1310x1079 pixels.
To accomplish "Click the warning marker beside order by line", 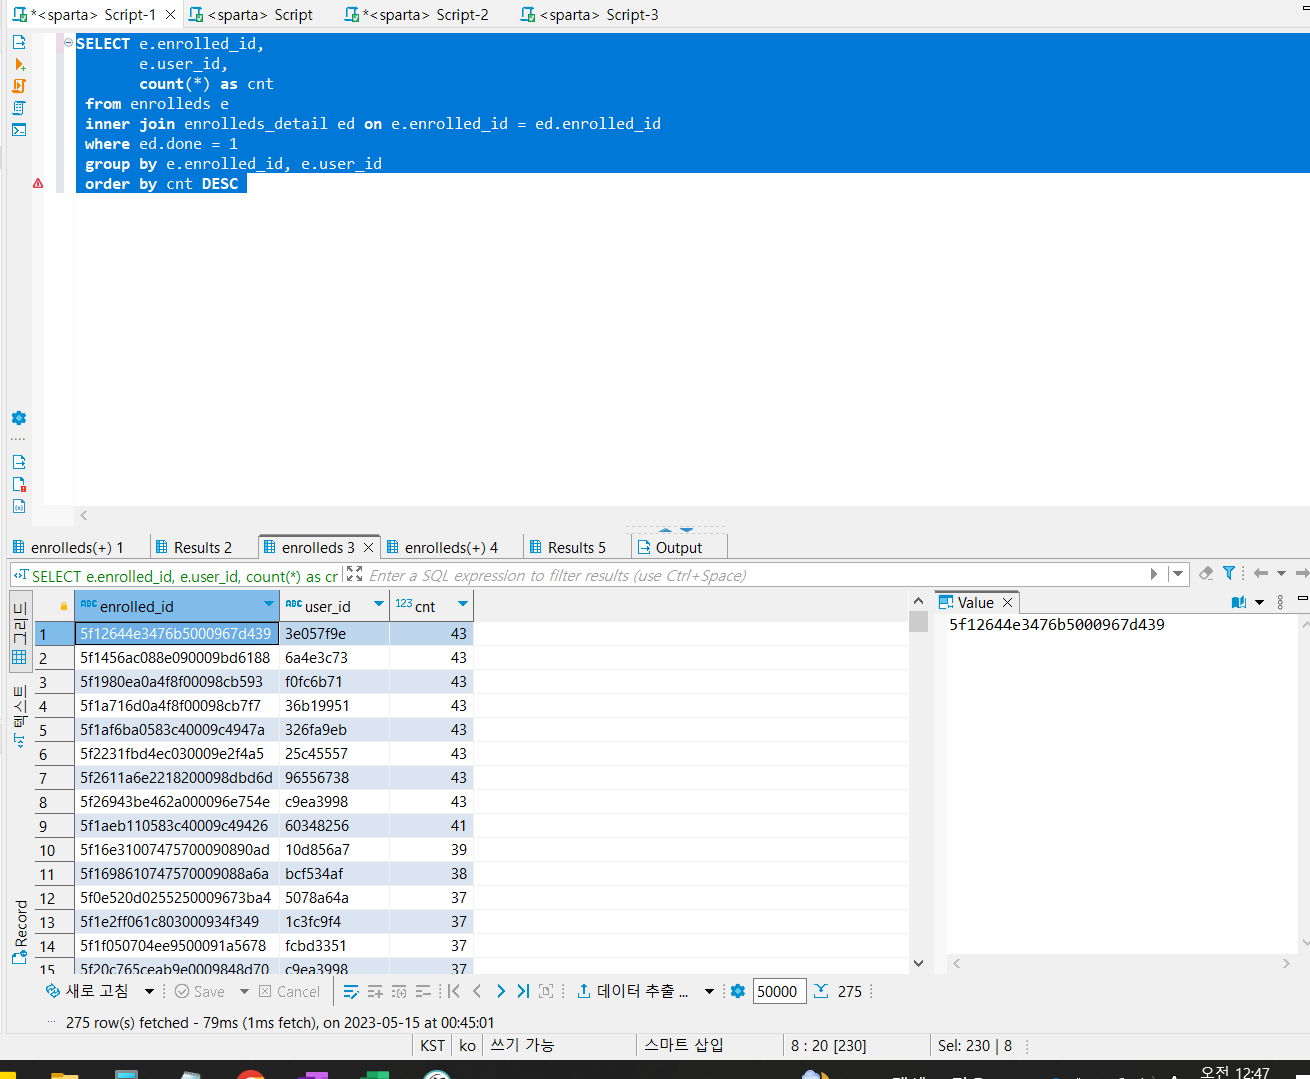I will (x=38, y=184).
